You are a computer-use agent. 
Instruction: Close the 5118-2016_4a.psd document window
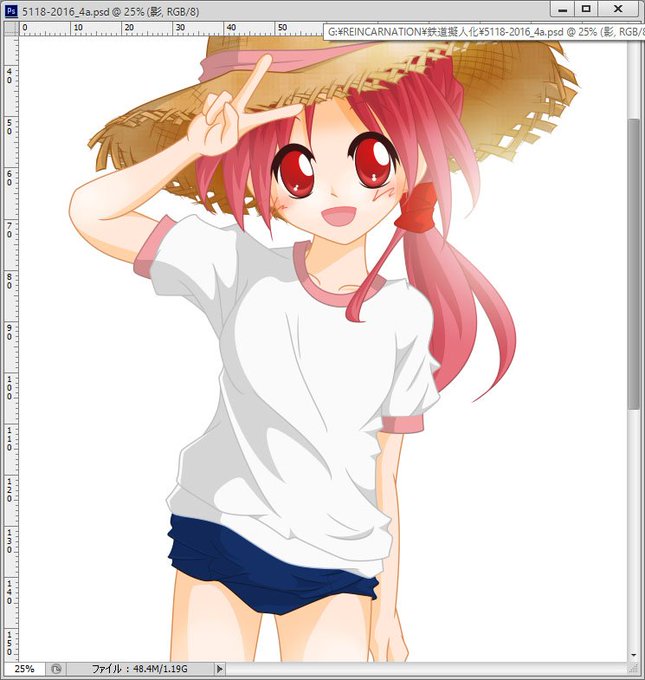pos(618,10)
